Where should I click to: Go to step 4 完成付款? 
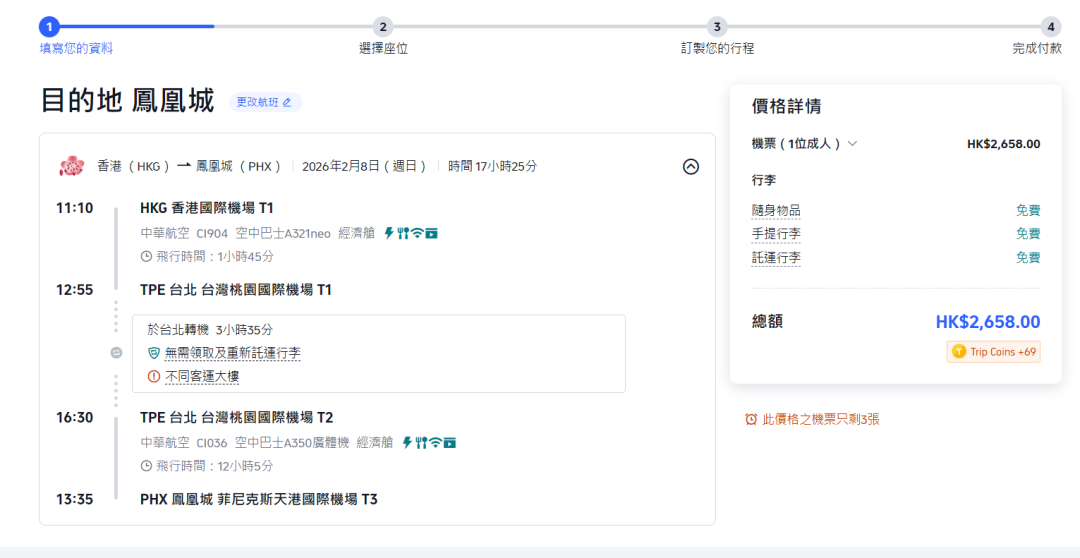pos(1049,27)
